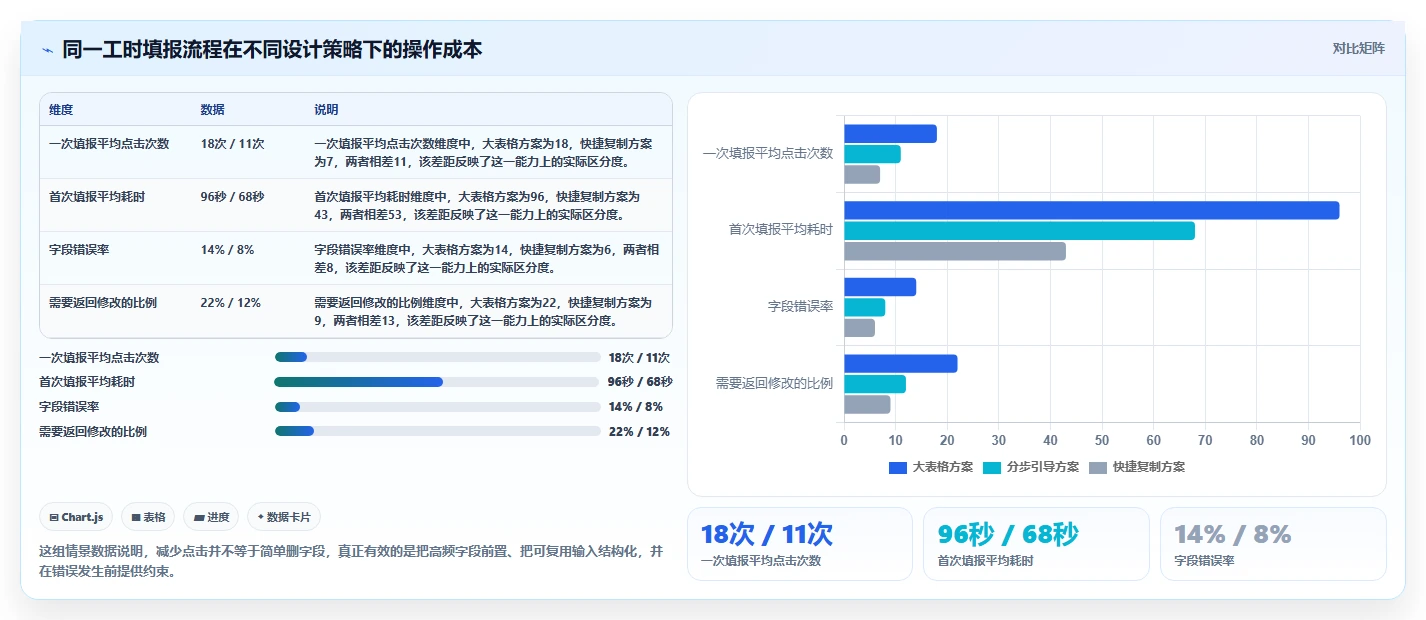Click the table value 14% / 8%
Screen dimensions: 1426x620
pyautogui.click(x=227, y=250)
